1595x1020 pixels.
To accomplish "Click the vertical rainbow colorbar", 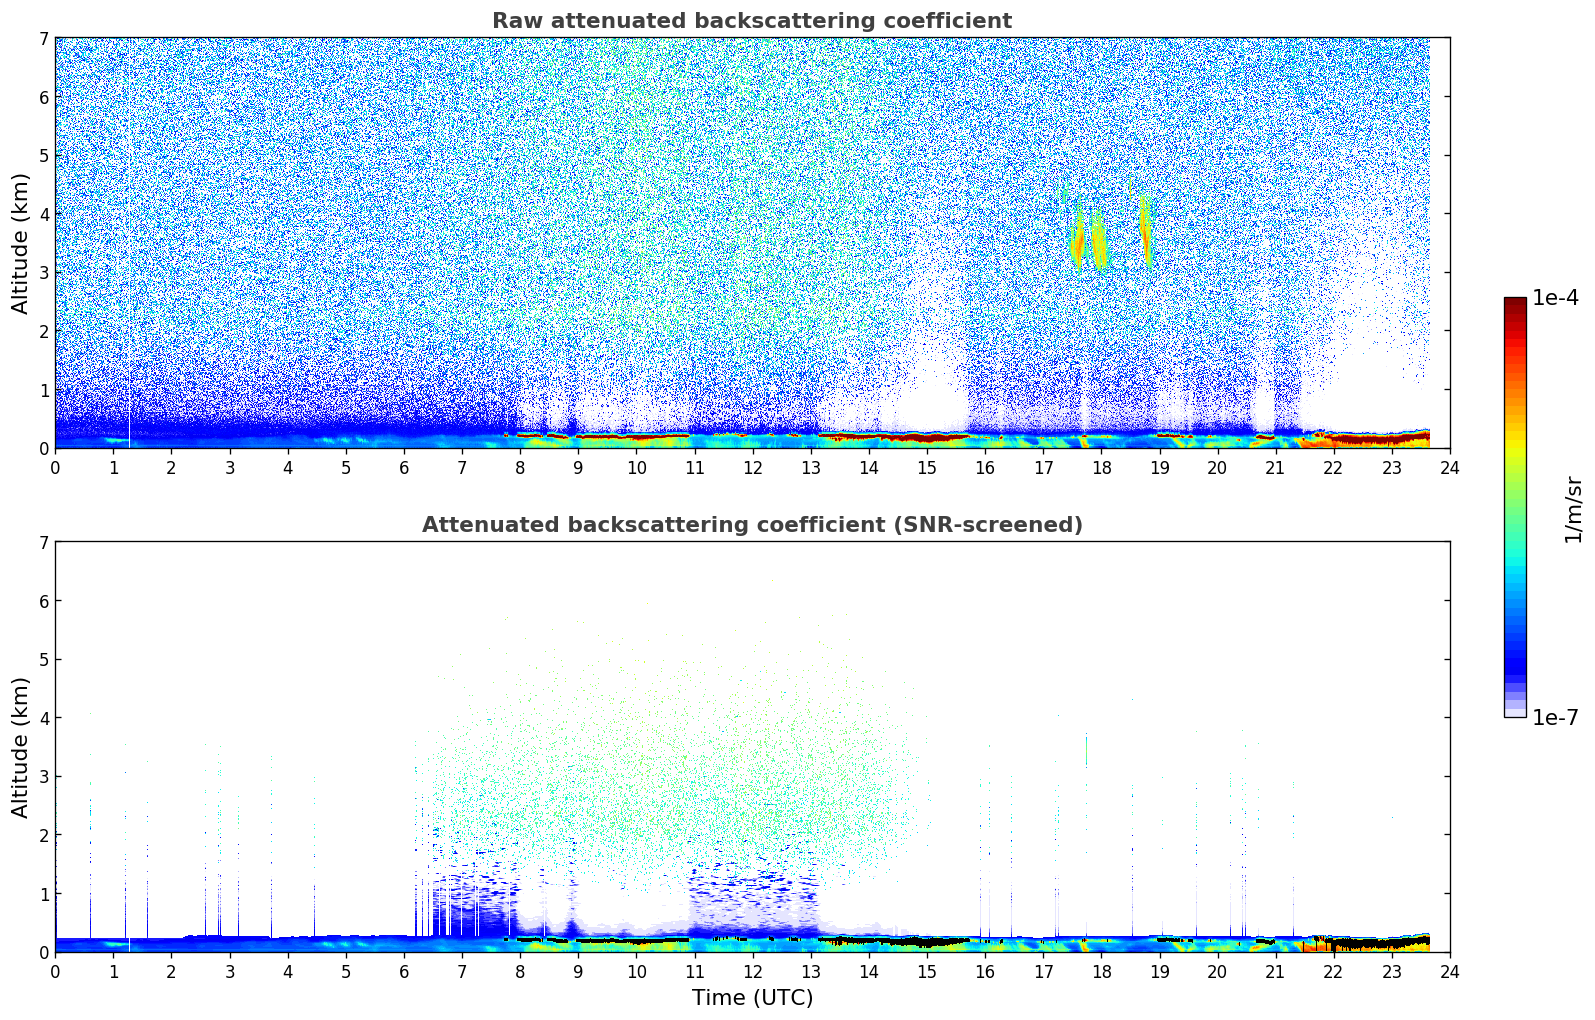I will (1515, 507).
